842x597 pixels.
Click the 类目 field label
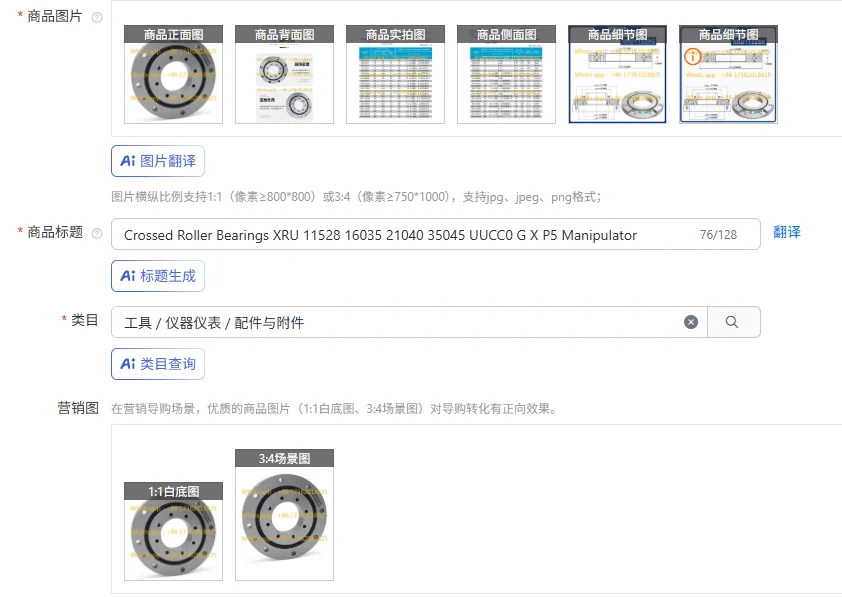tap(85, 321)
